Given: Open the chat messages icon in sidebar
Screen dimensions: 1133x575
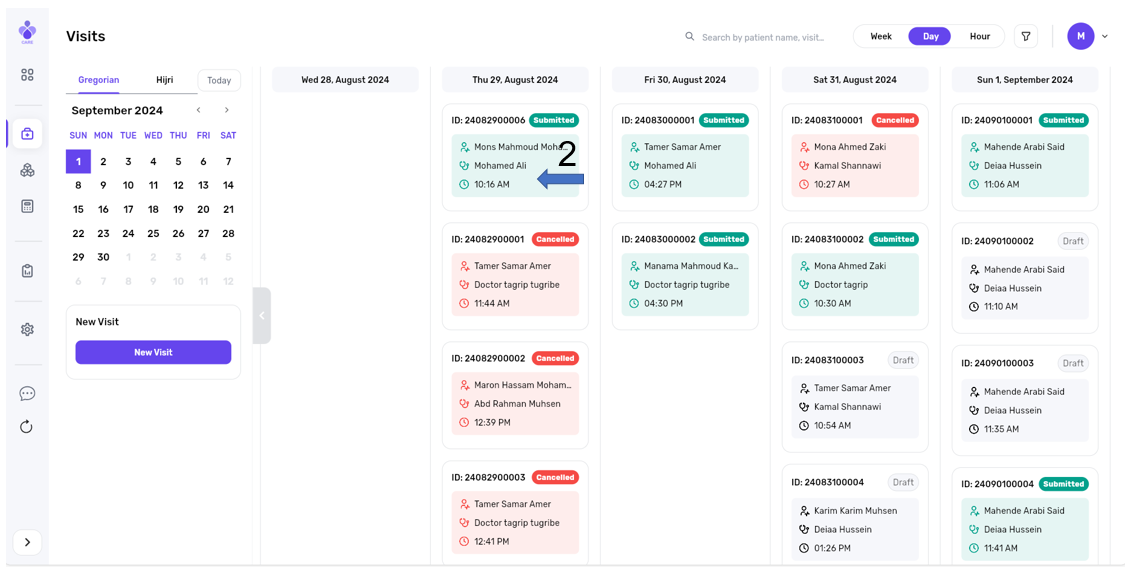Looking at the screenshot, I should pyautogui.click(x=27, y=393).
